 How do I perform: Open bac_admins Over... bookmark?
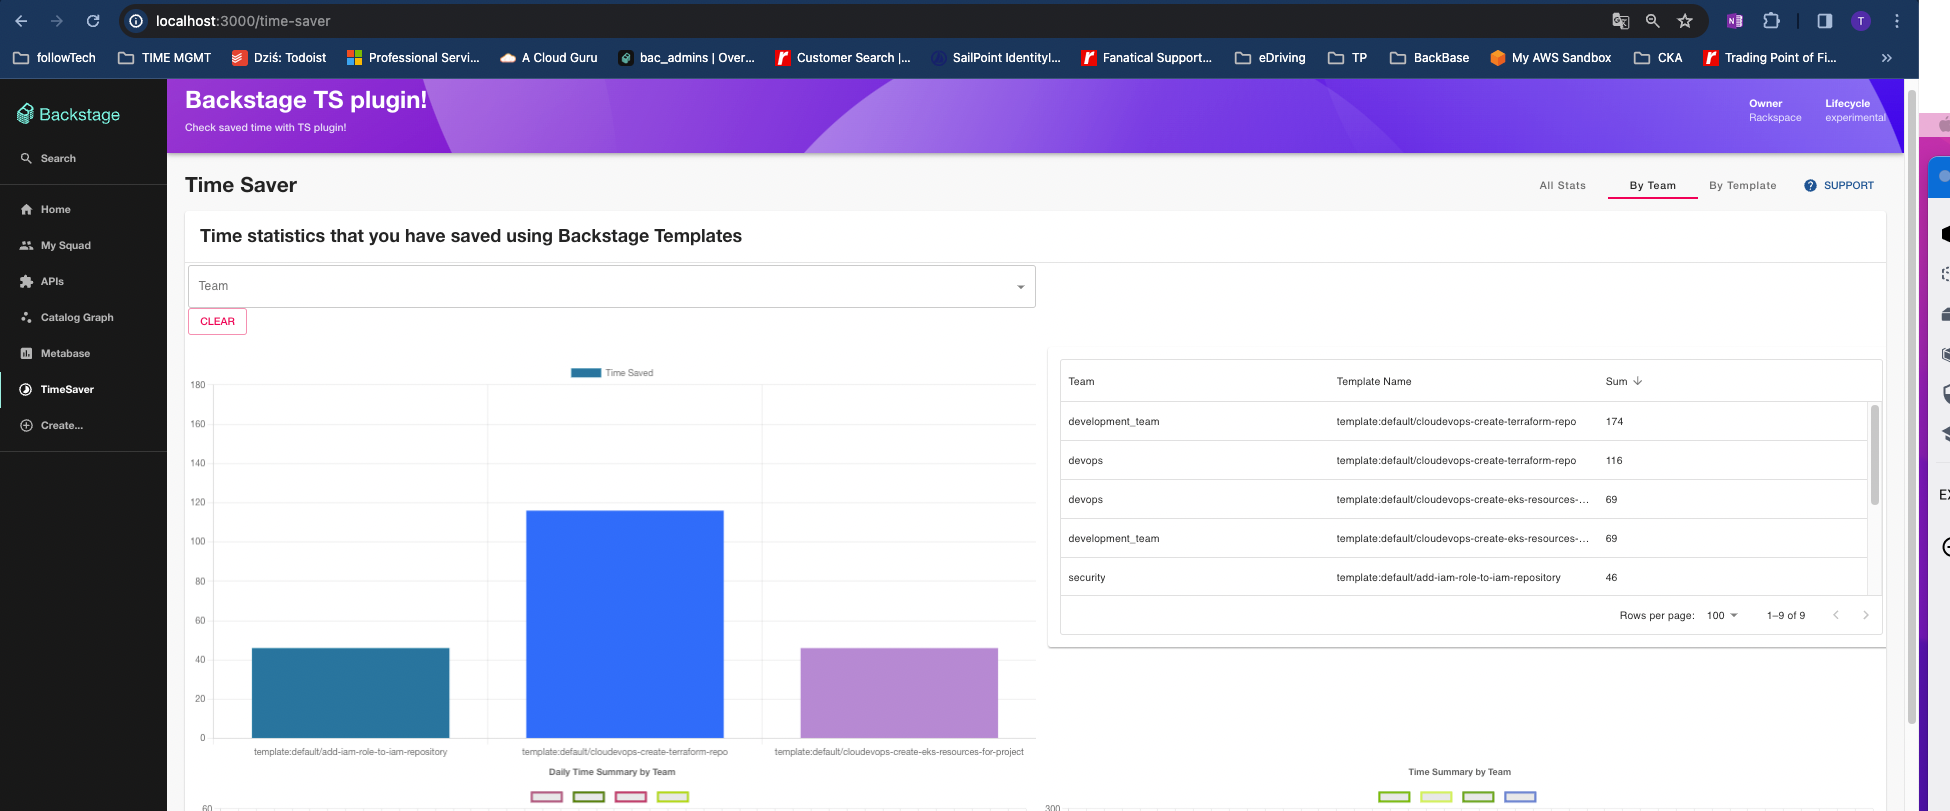687,58
